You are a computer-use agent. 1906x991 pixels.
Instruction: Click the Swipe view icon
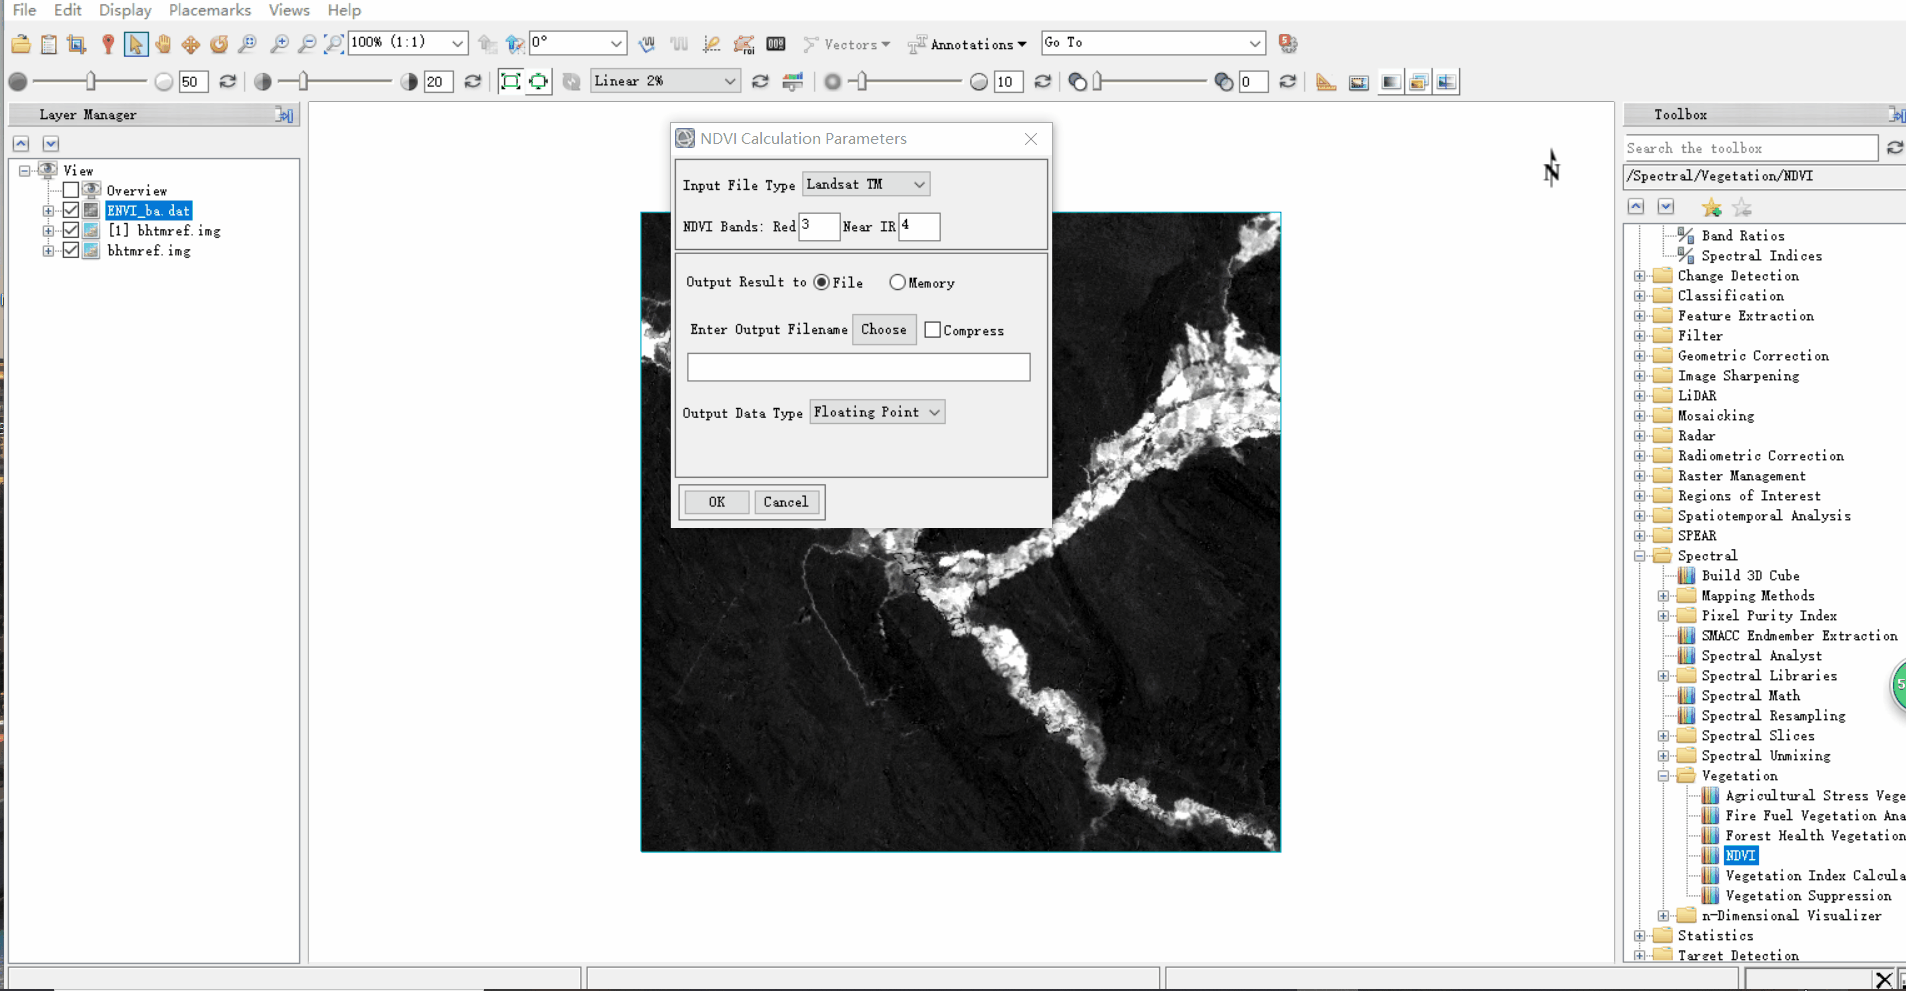point(1447,82)
